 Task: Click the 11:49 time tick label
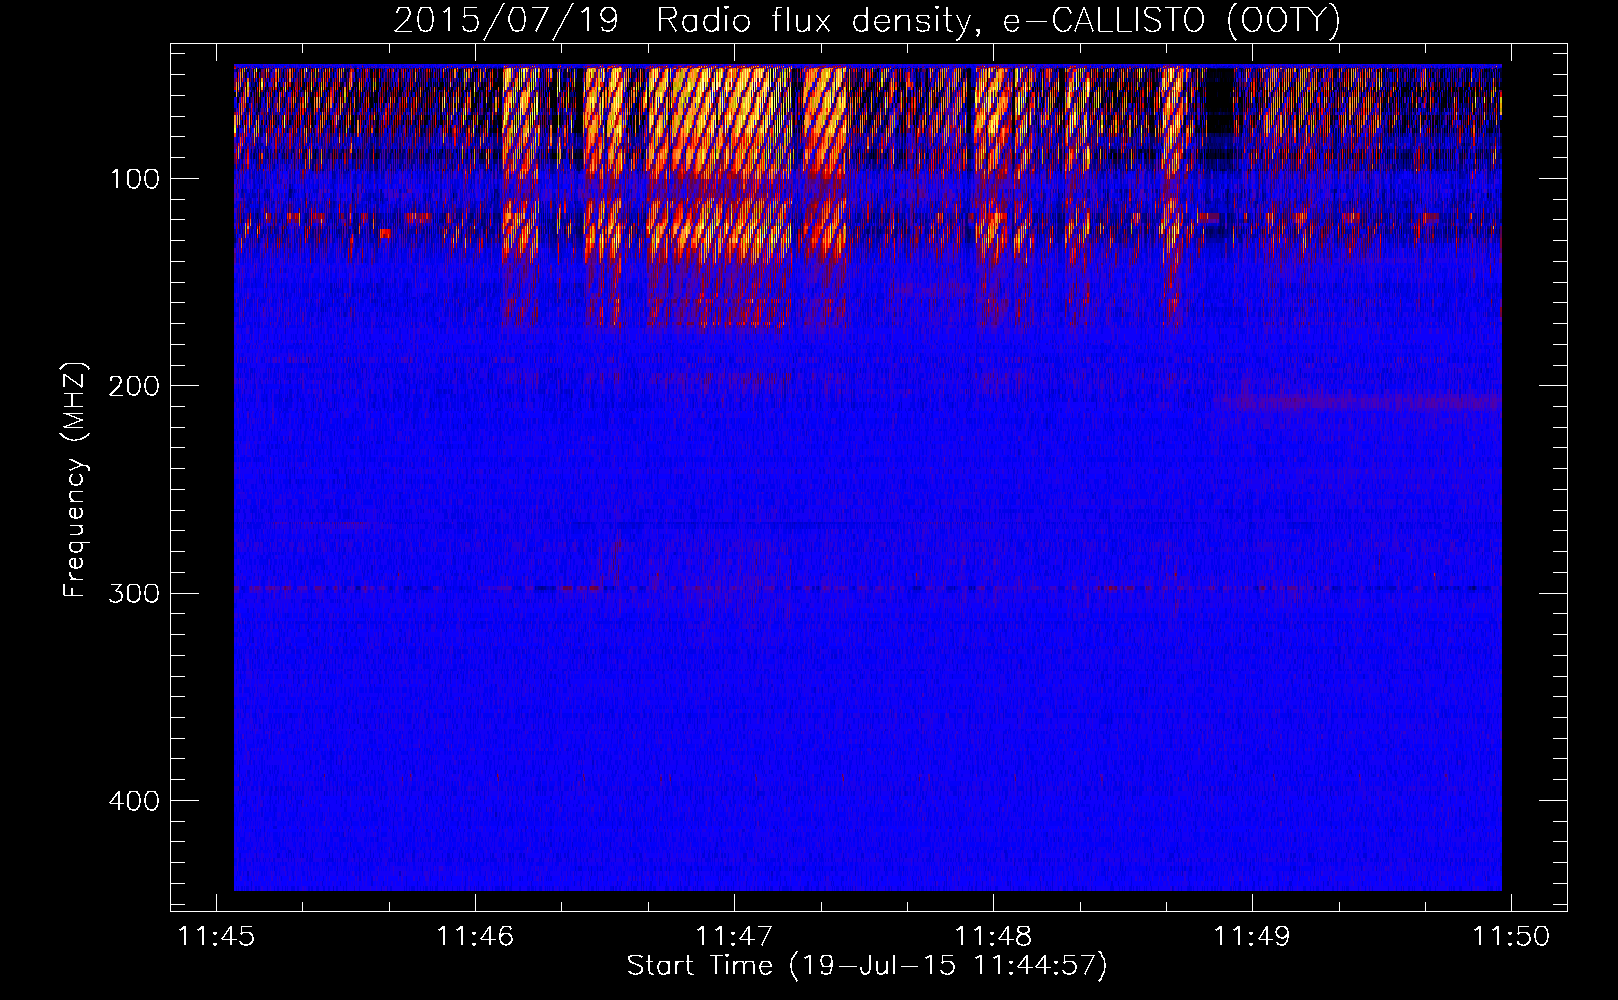1252,936
